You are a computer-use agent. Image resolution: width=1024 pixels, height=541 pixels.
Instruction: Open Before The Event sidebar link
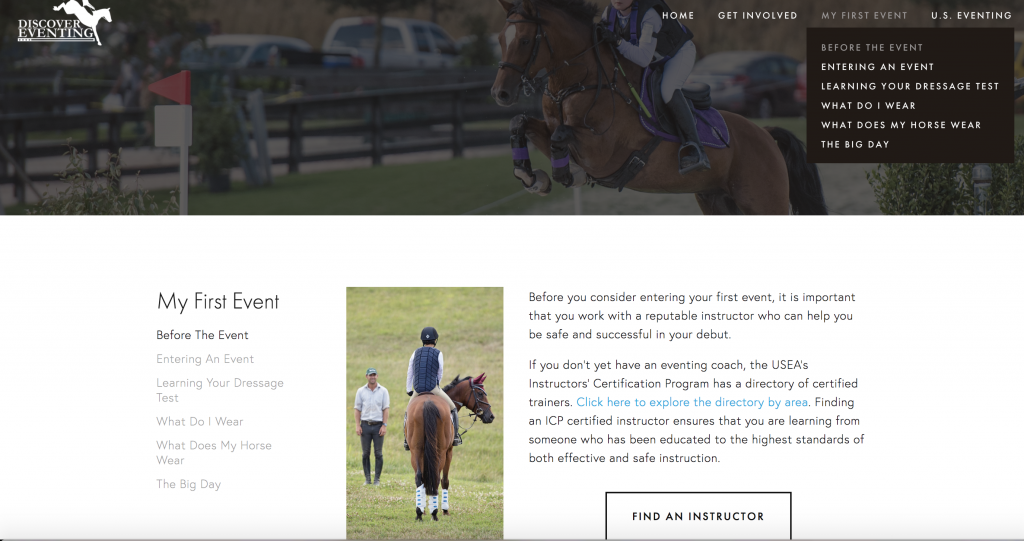pyautogui.click(x=202, y=335)
